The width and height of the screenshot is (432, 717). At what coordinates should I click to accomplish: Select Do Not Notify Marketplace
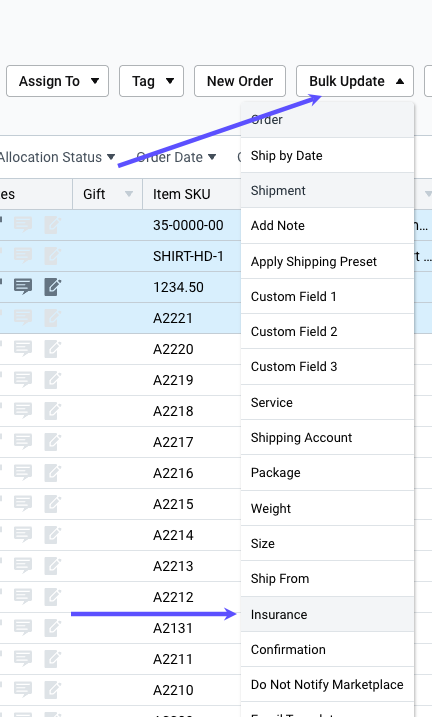click(x=327, y=685)
